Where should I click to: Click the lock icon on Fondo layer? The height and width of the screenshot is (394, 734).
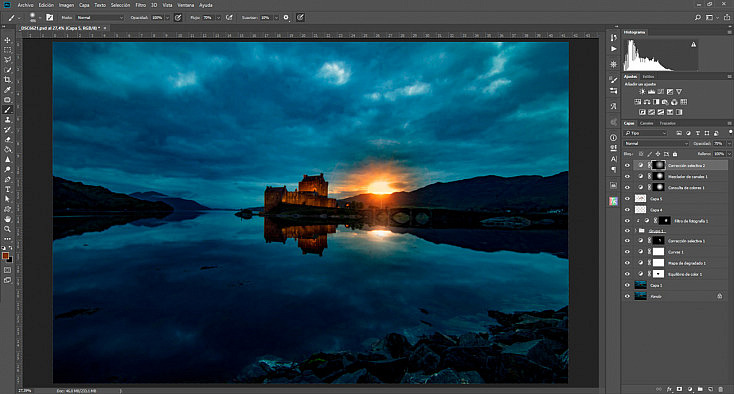[719, 296]
